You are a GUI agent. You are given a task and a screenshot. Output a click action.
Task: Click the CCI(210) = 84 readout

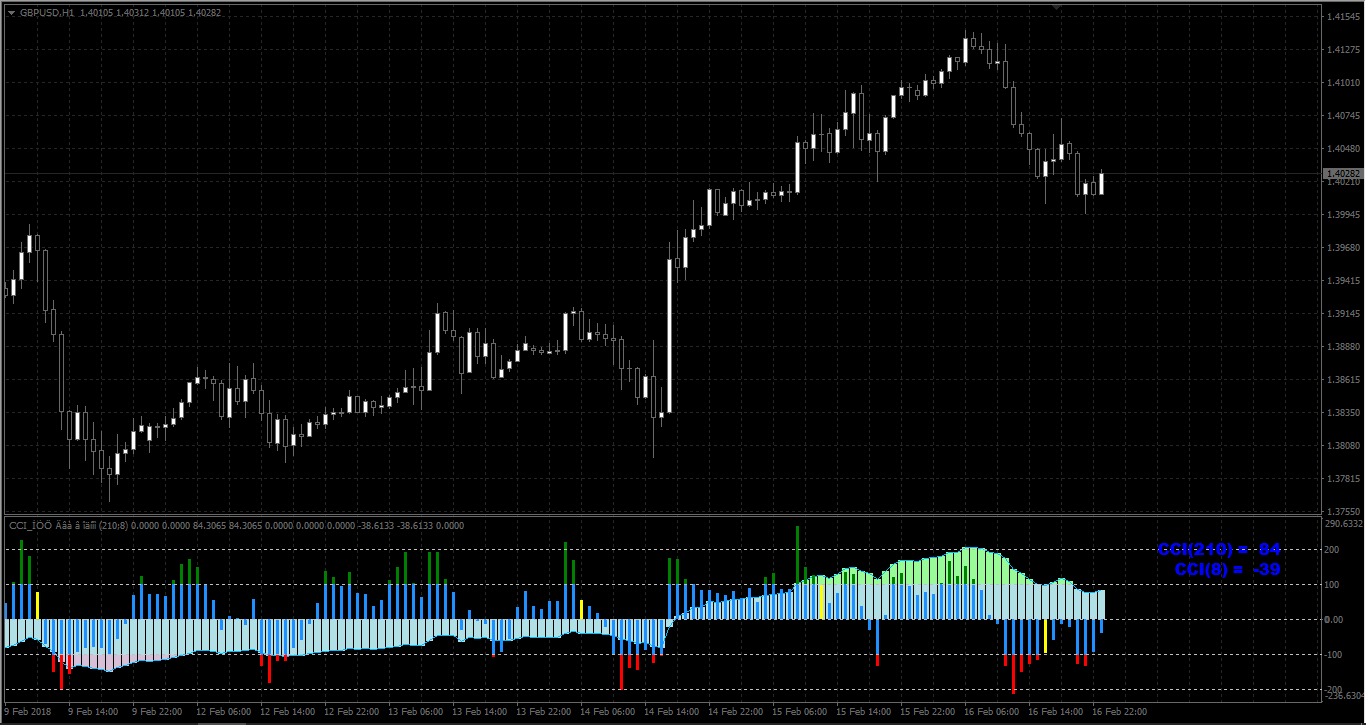click(x=1218, y=550)
